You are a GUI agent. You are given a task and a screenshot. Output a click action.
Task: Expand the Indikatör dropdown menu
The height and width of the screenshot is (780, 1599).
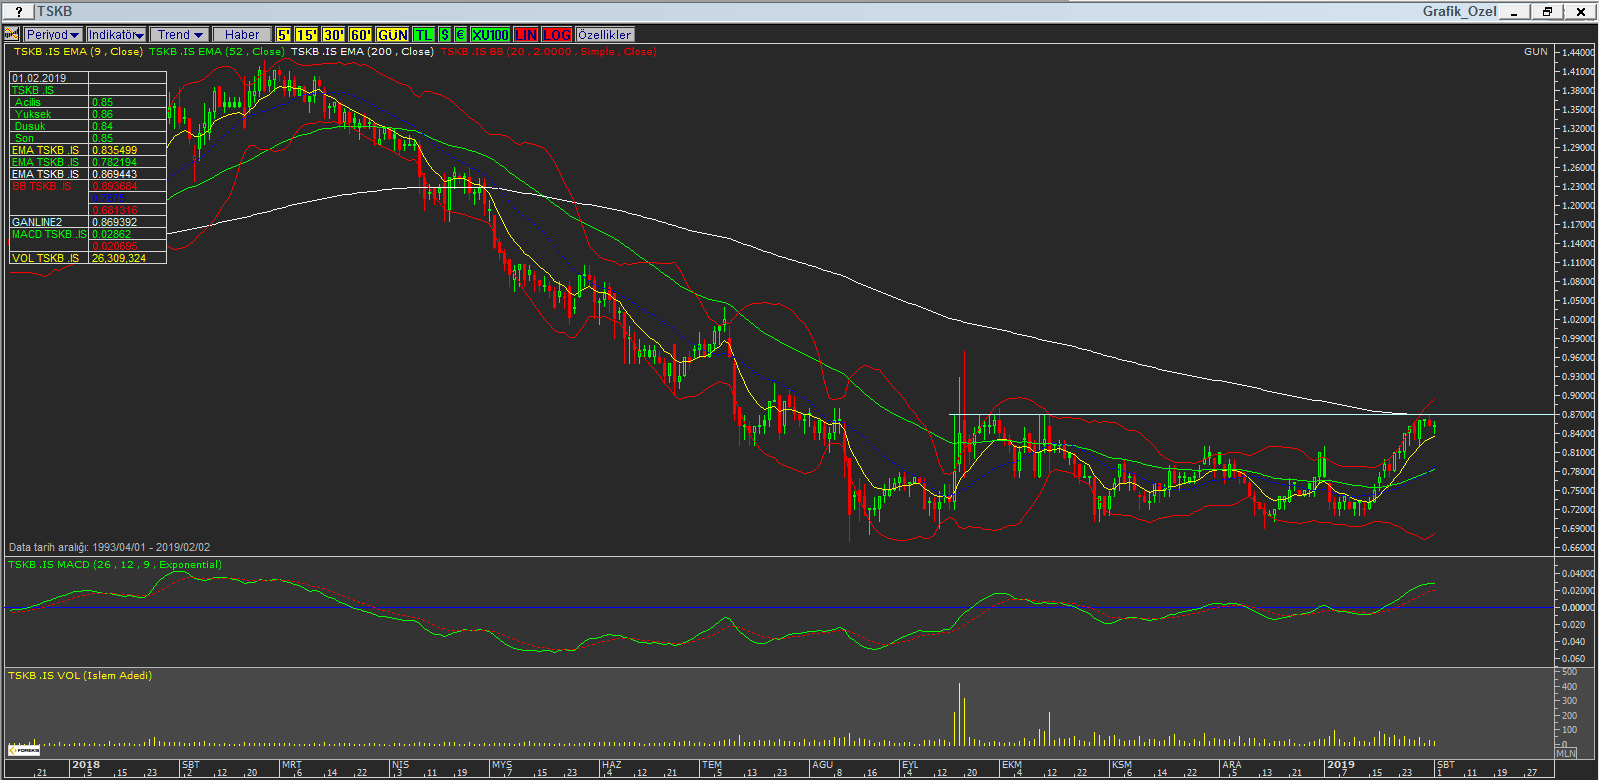117,34
